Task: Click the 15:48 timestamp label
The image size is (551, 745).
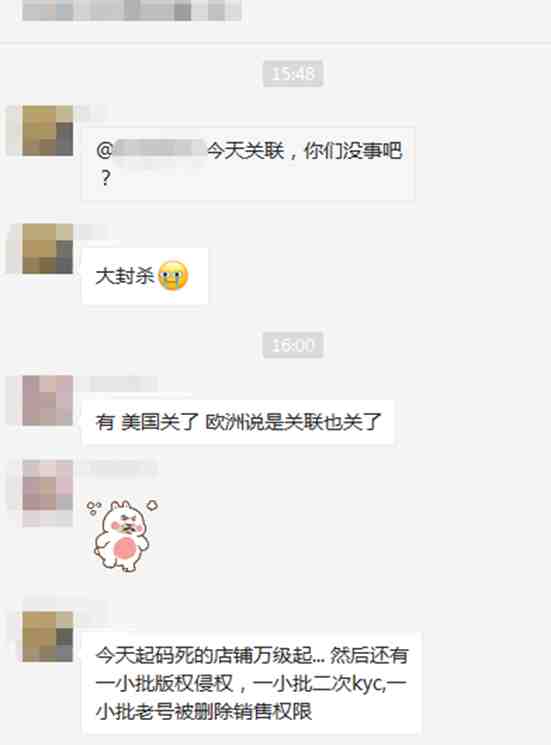Action: click(293, 74)
